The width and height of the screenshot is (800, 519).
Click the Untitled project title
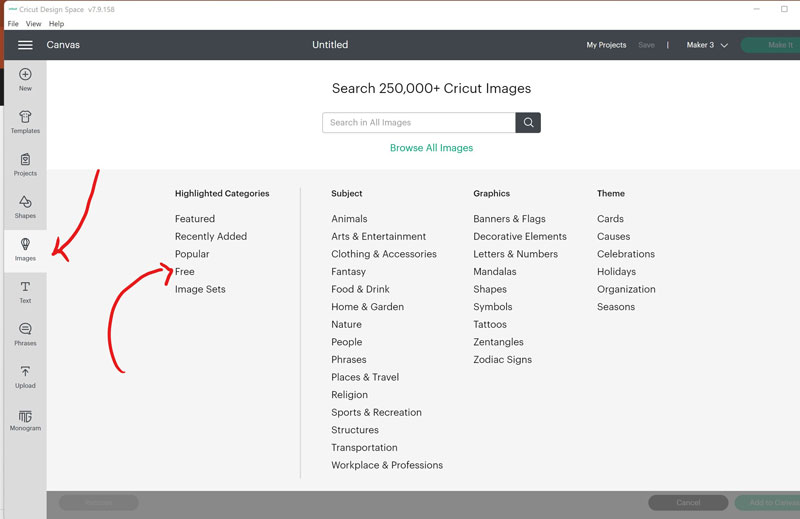tap(330, 45)
